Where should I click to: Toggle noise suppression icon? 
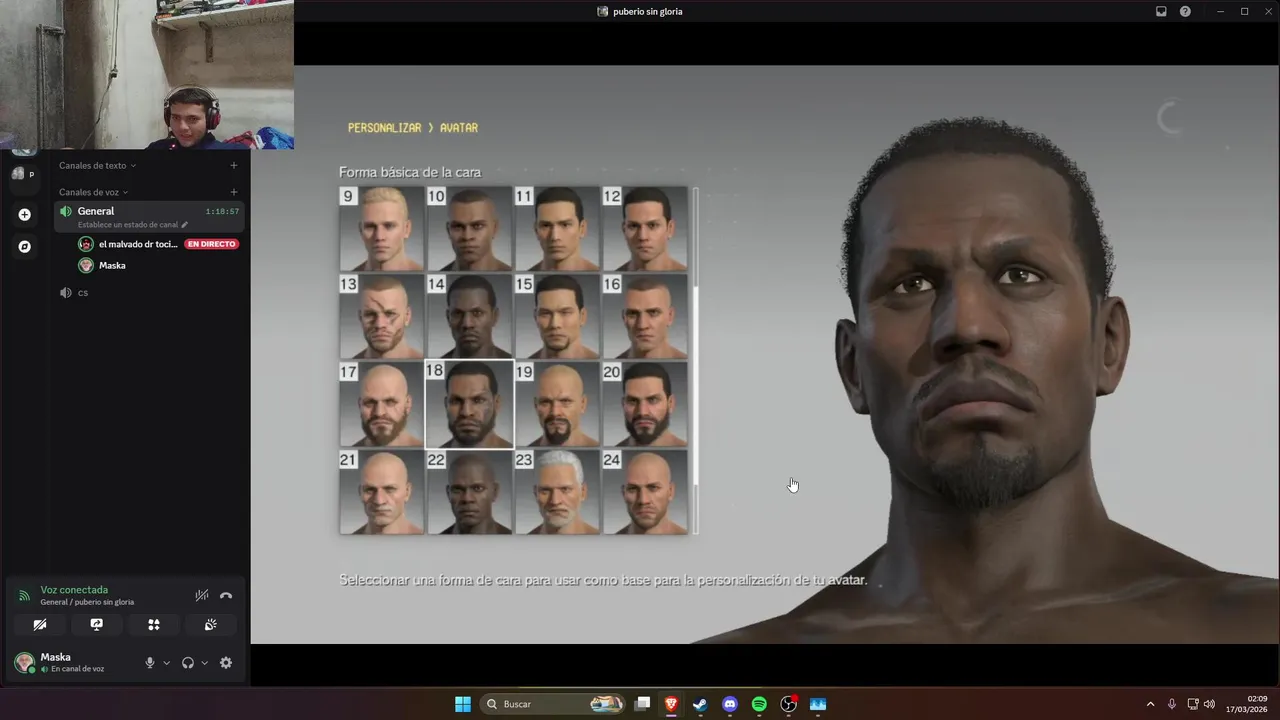point(202,595)
